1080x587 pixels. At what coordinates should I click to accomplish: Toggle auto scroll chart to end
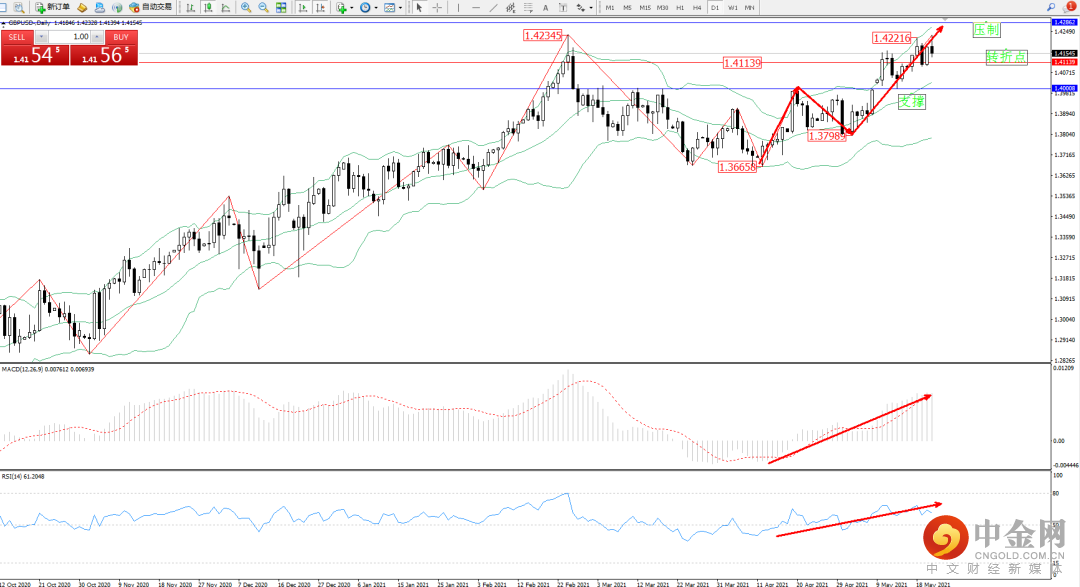[302, 8]
